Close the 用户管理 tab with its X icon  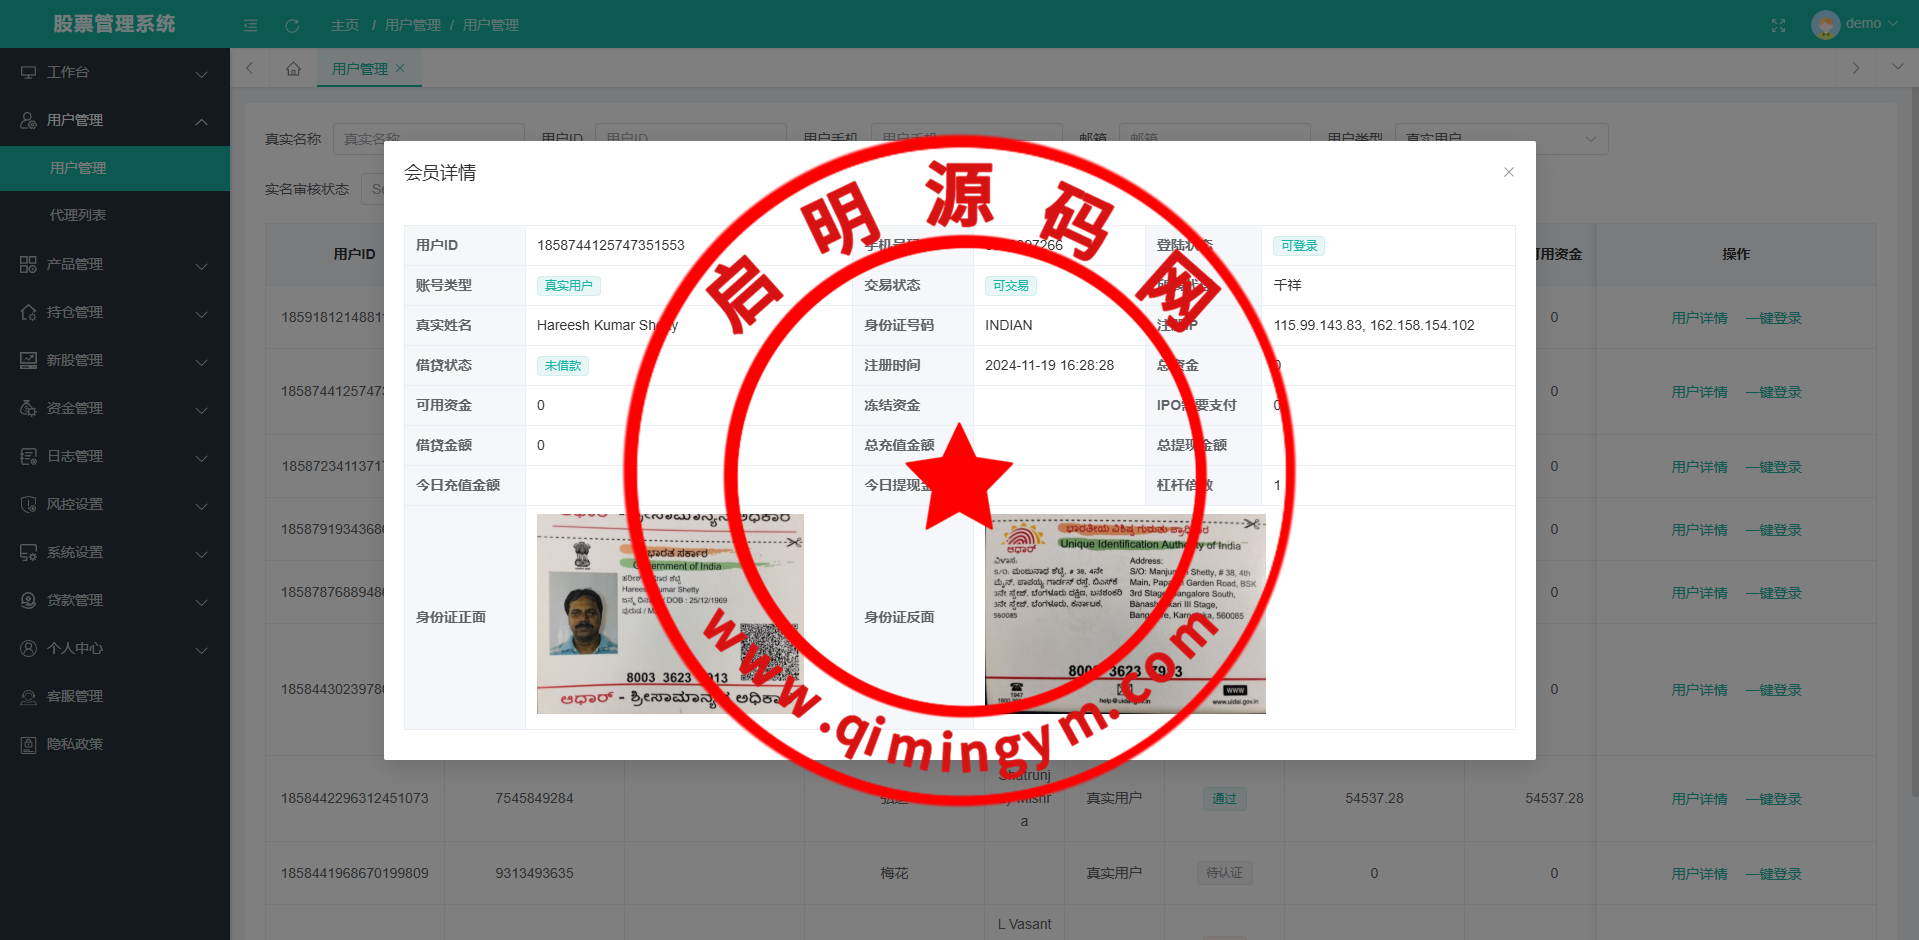click(400, 68)
